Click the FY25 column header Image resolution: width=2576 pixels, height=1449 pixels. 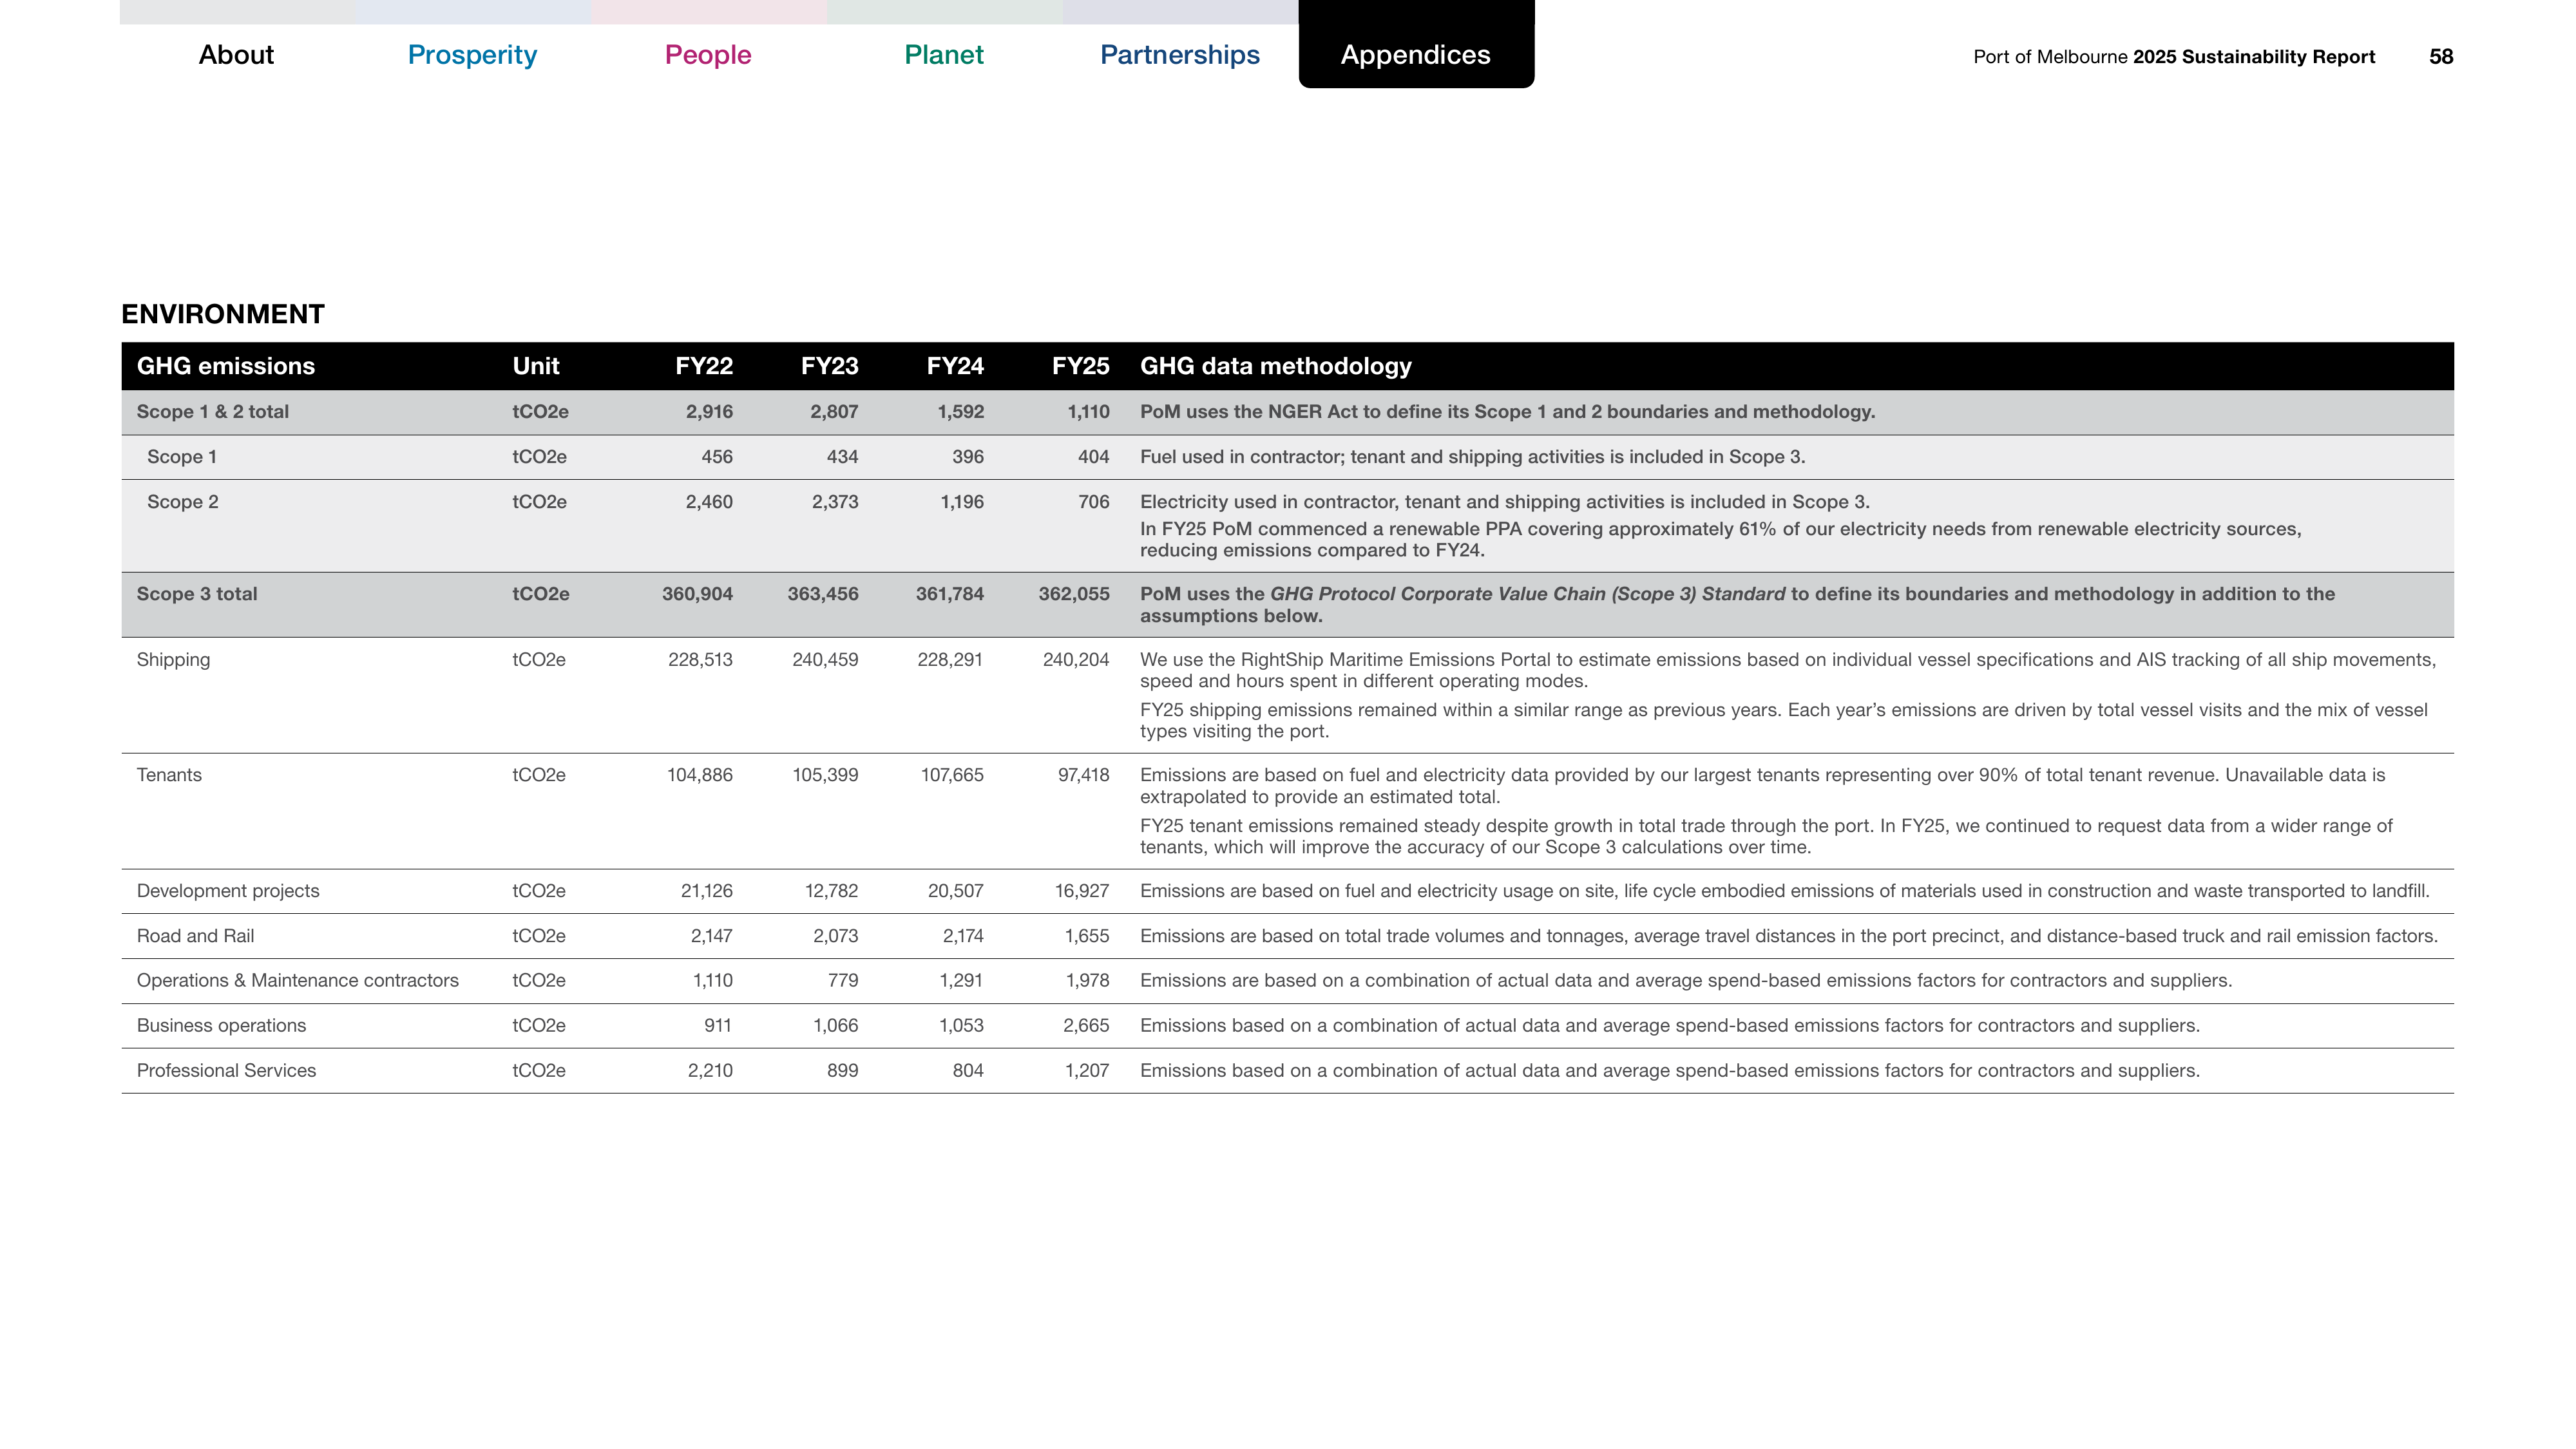point(1081,366)
